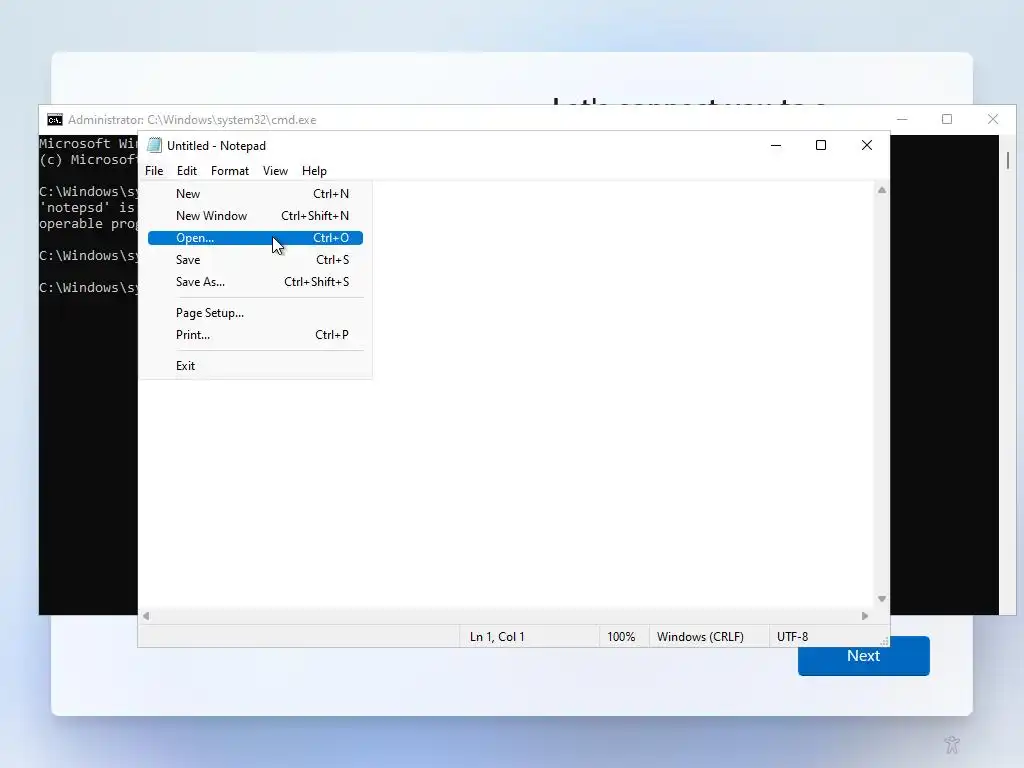
Task: Maximize the Notepad window
Action: (821, 146)
